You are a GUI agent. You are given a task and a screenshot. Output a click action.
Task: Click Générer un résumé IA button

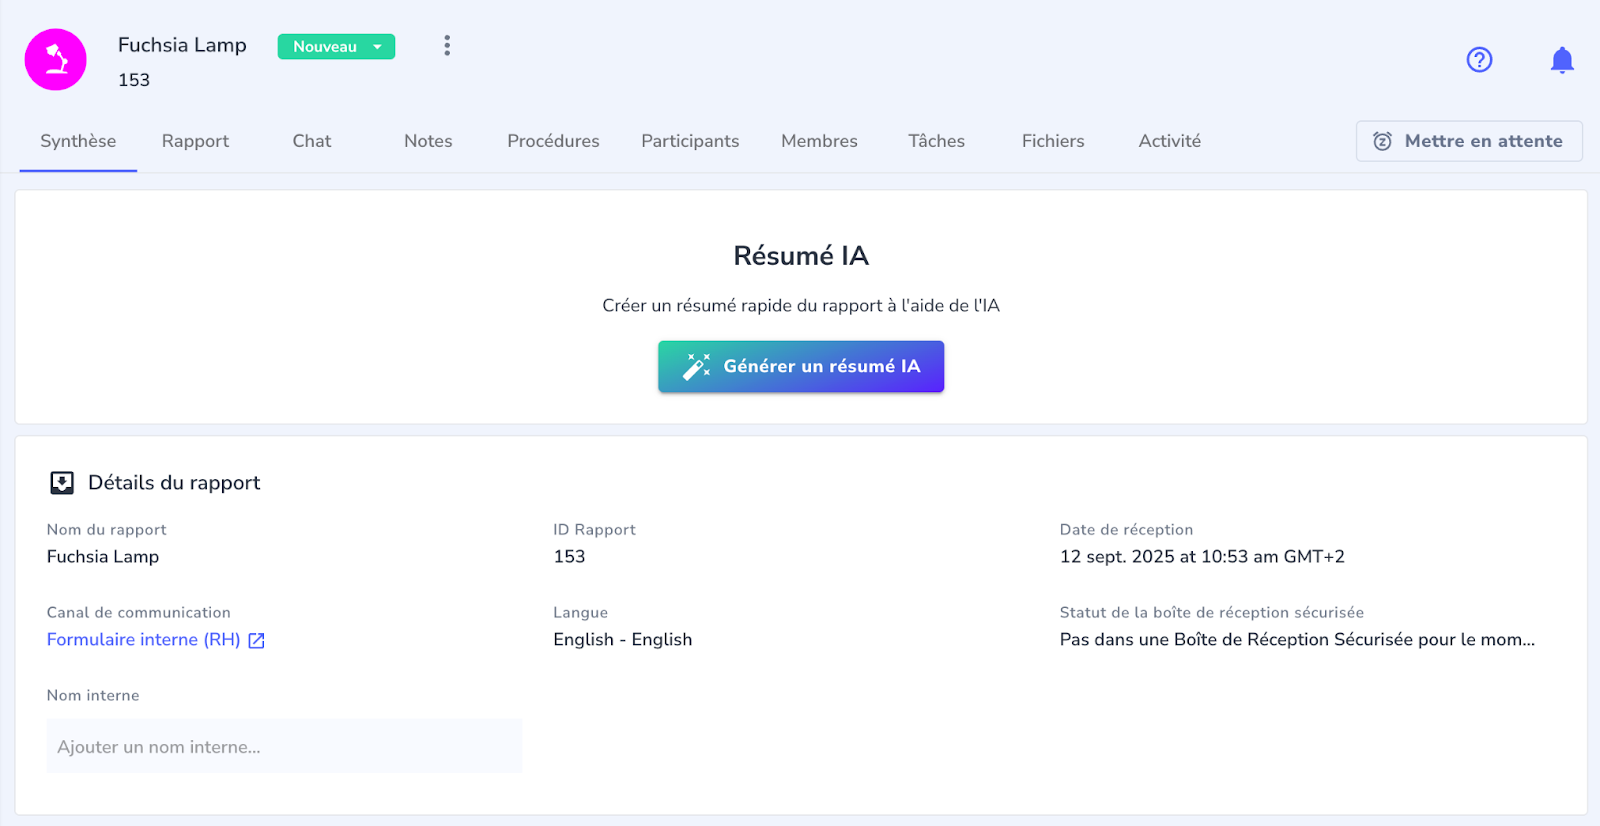(x=801, y=366)
